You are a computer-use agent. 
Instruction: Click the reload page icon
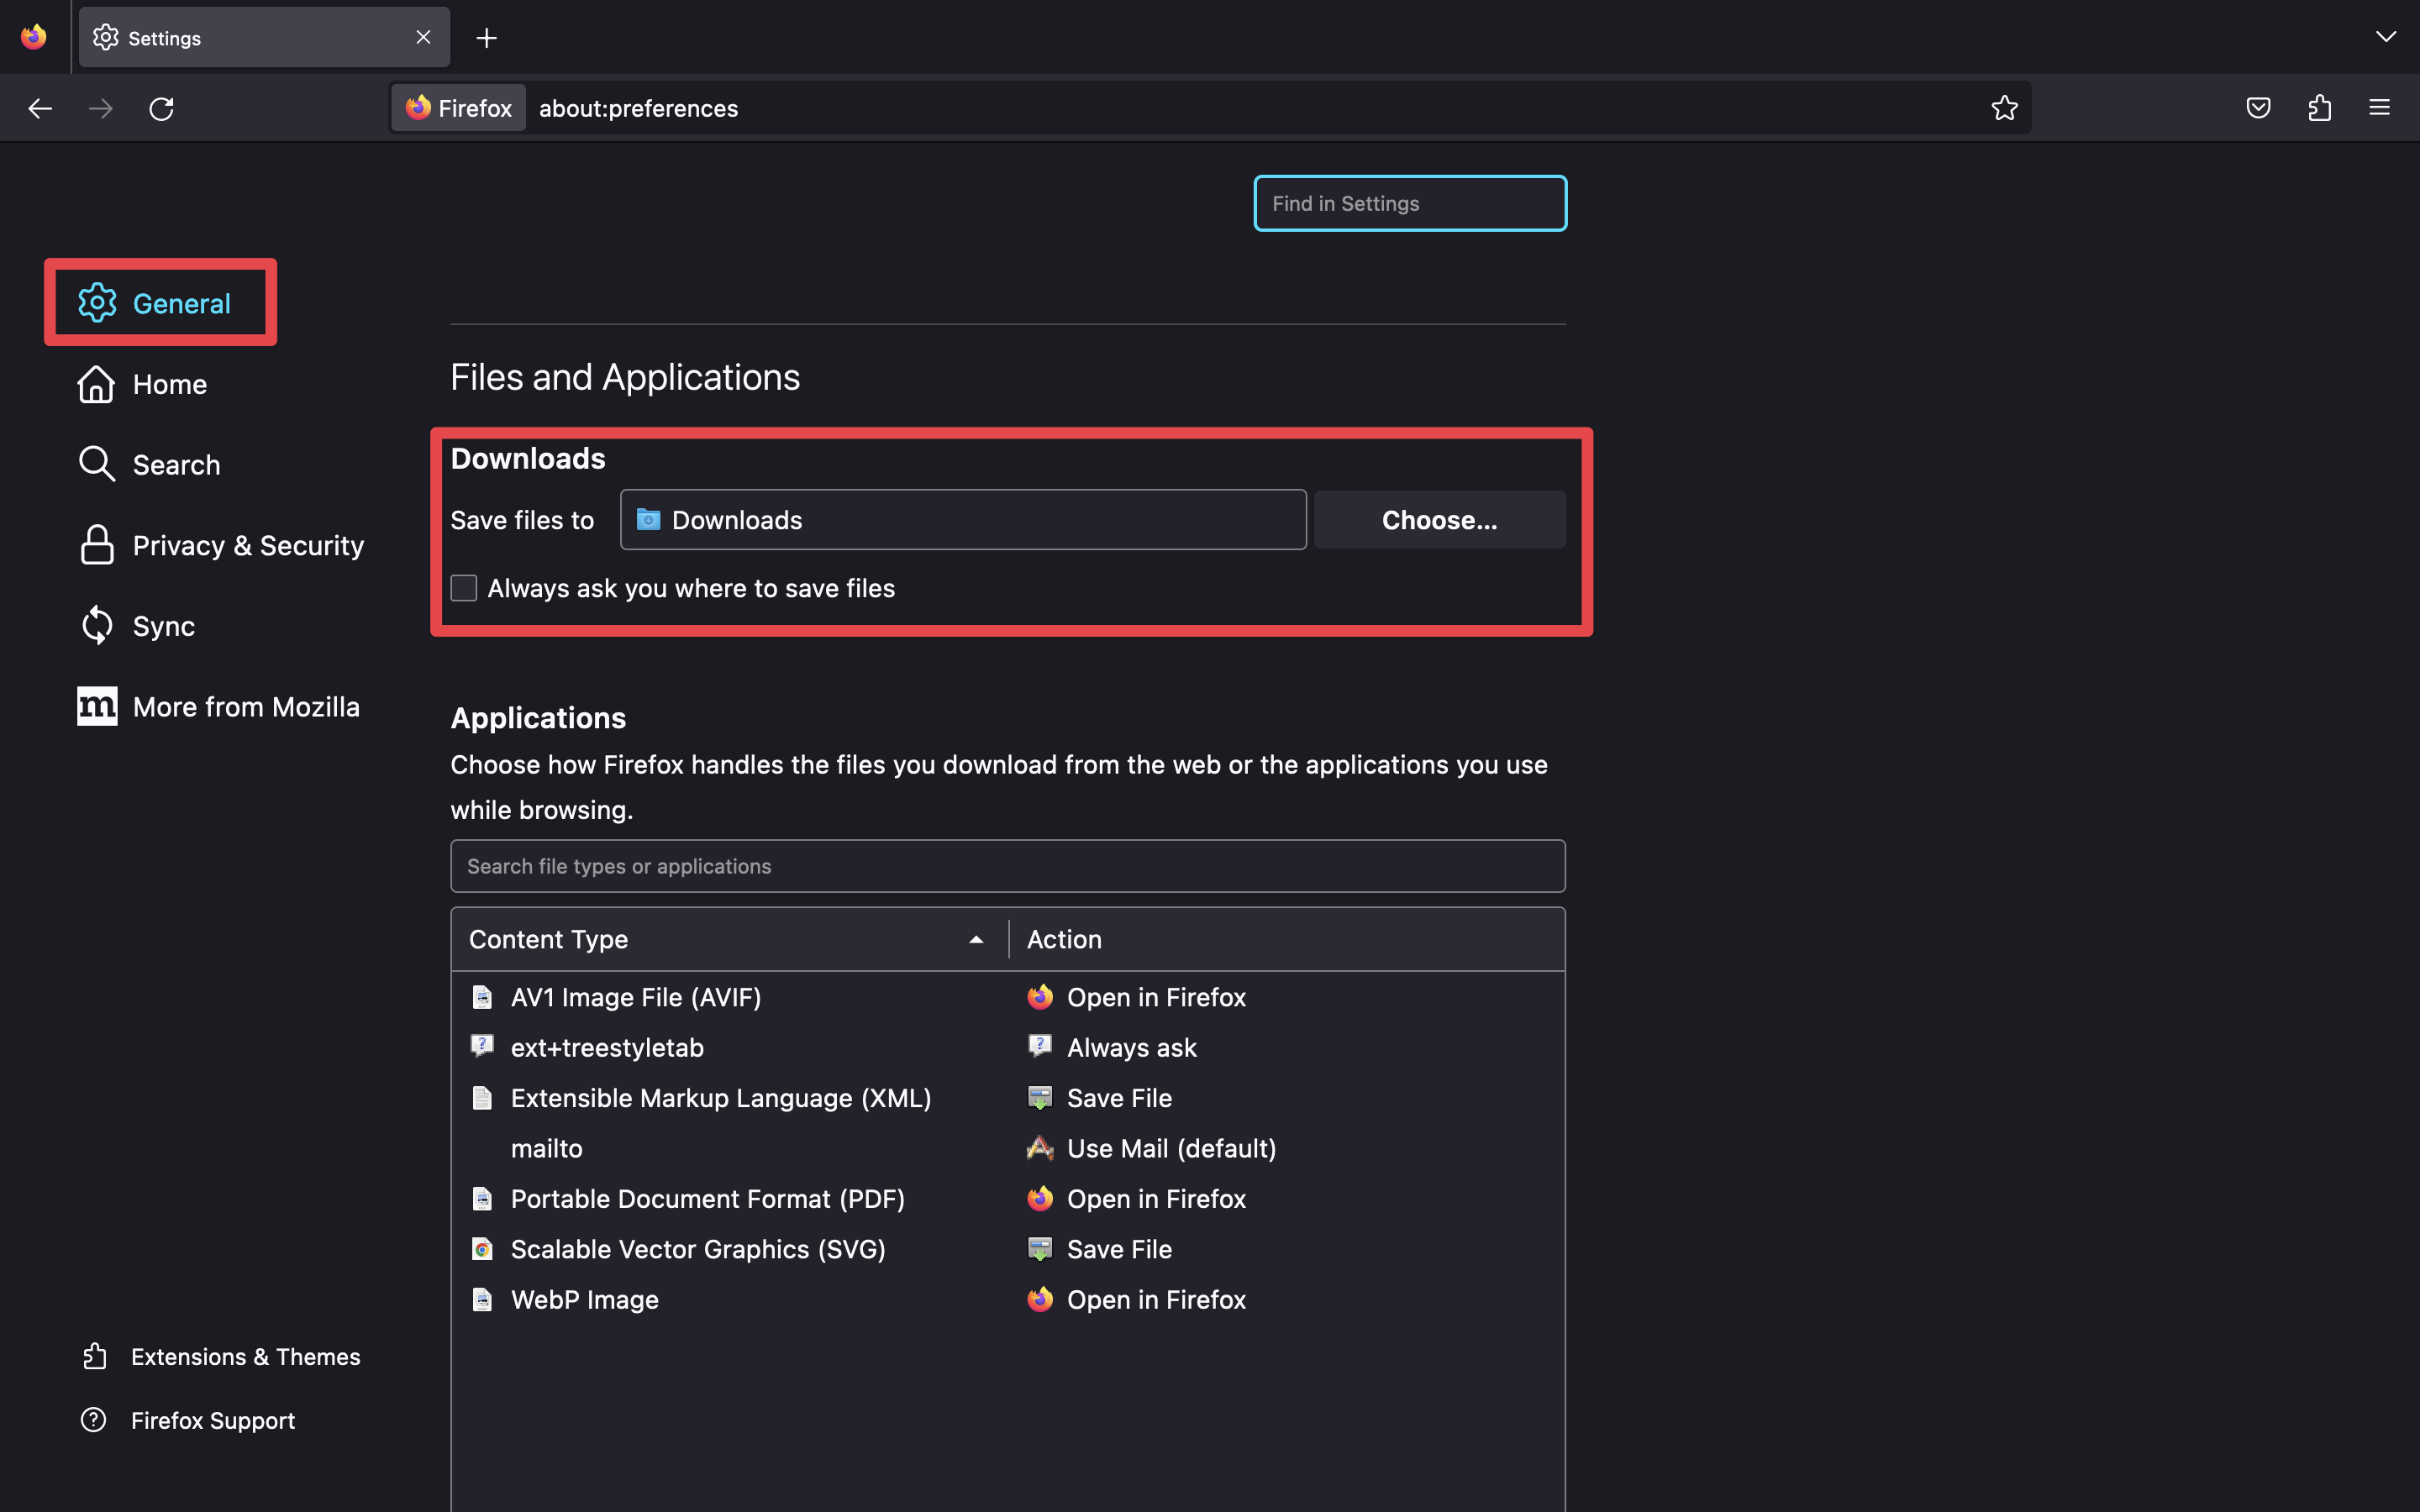pyautogui.click(x=161, y=108)
